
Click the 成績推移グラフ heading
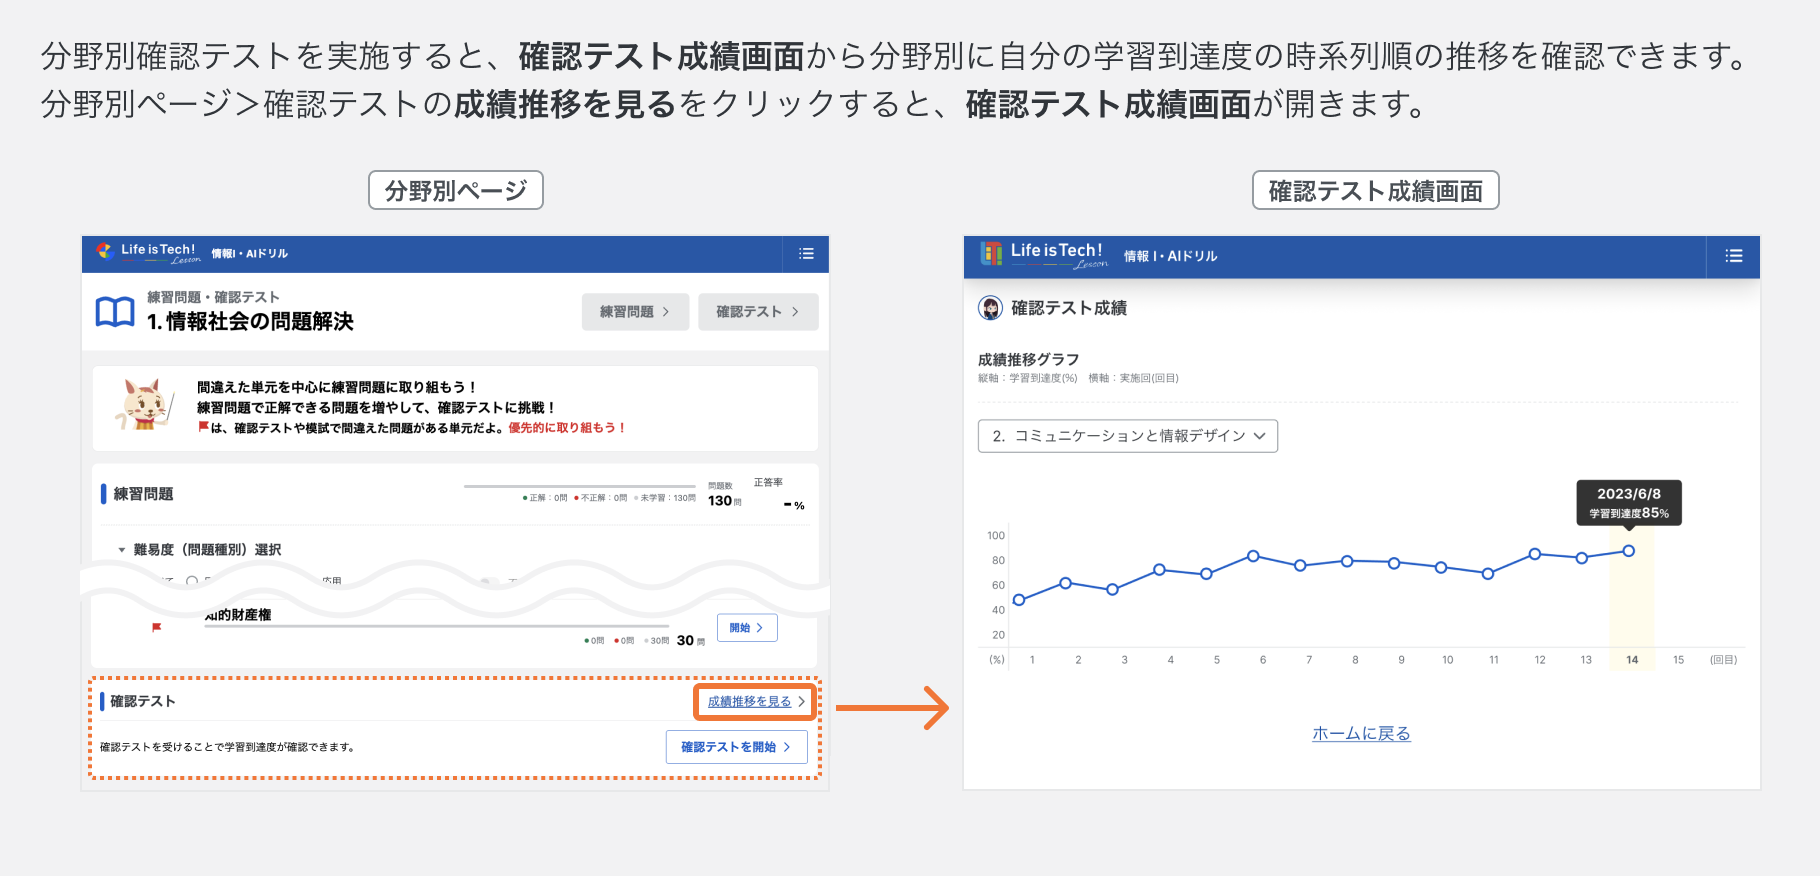(x=1029, y=359)
